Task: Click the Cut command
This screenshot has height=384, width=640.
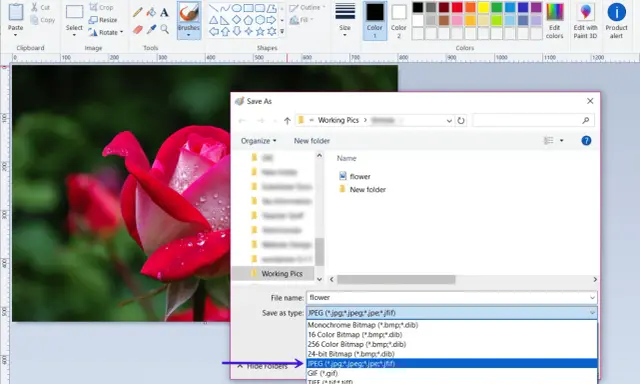Action: pos(40,7)
